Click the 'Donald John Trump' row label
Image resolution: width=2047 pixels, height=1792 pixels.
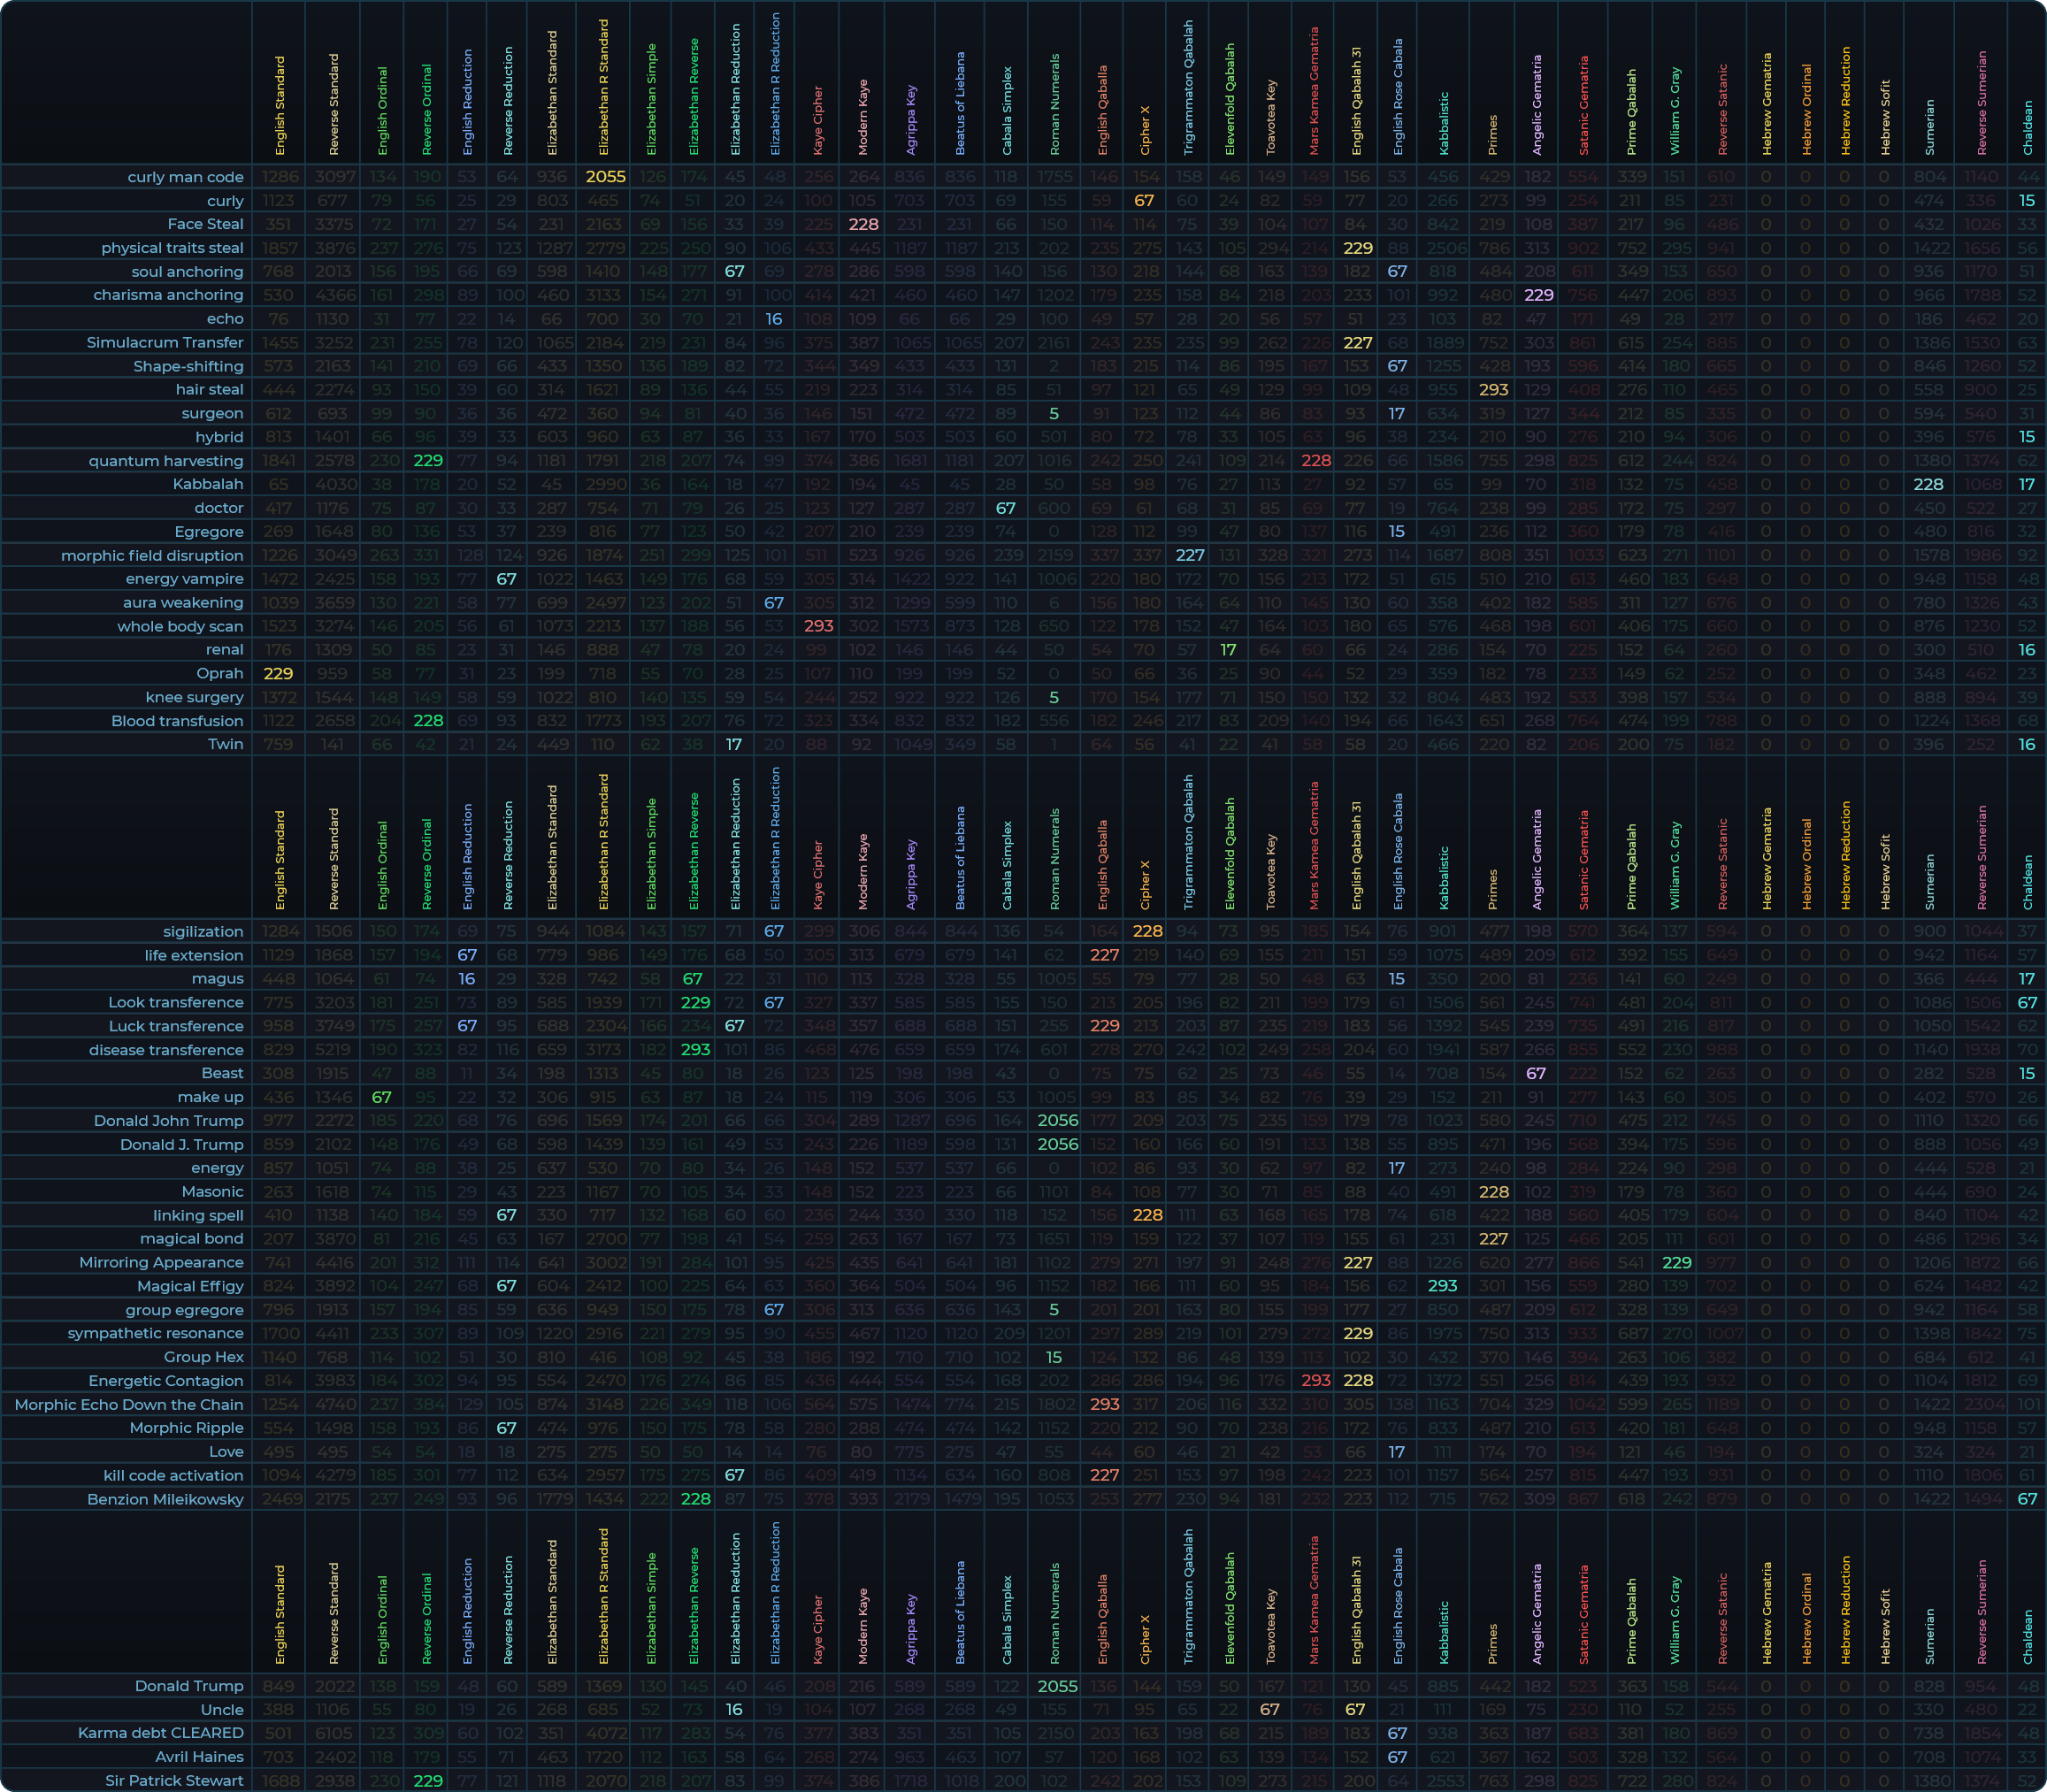tap(168, 1120)
